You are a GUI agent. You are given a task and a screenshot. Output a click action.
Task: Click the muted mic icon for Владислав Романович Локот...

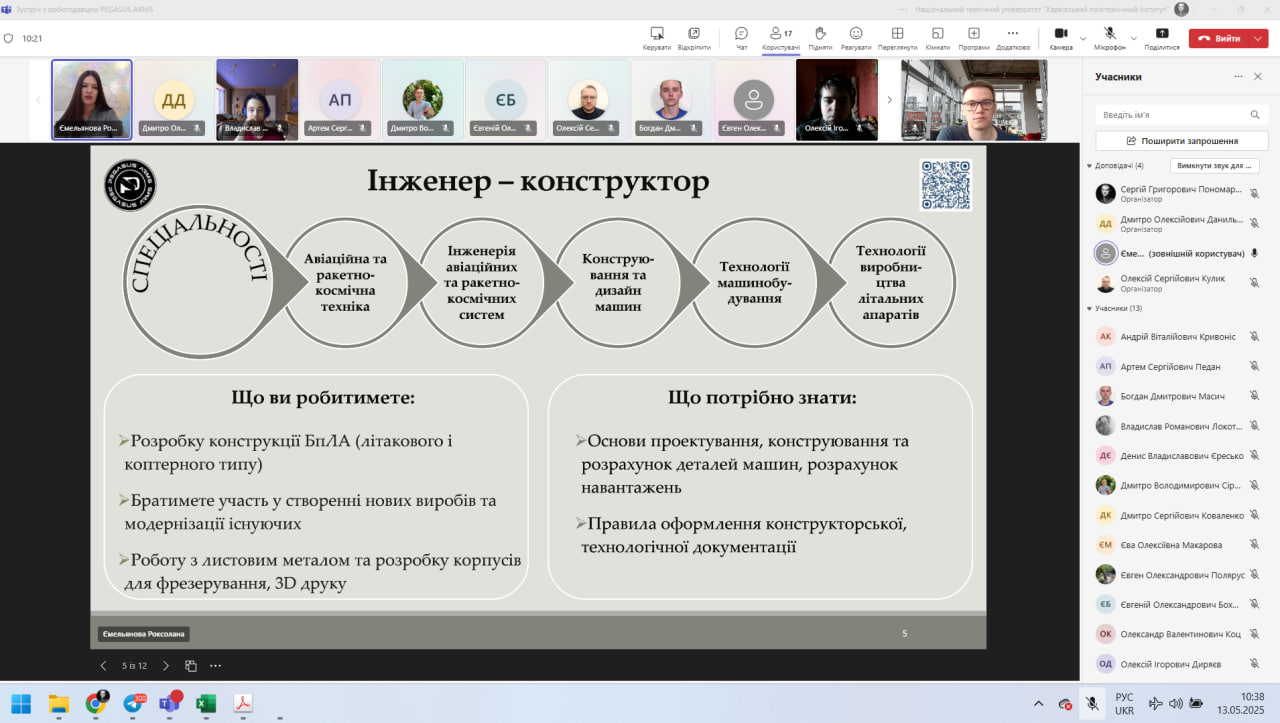click(1254, 426)
